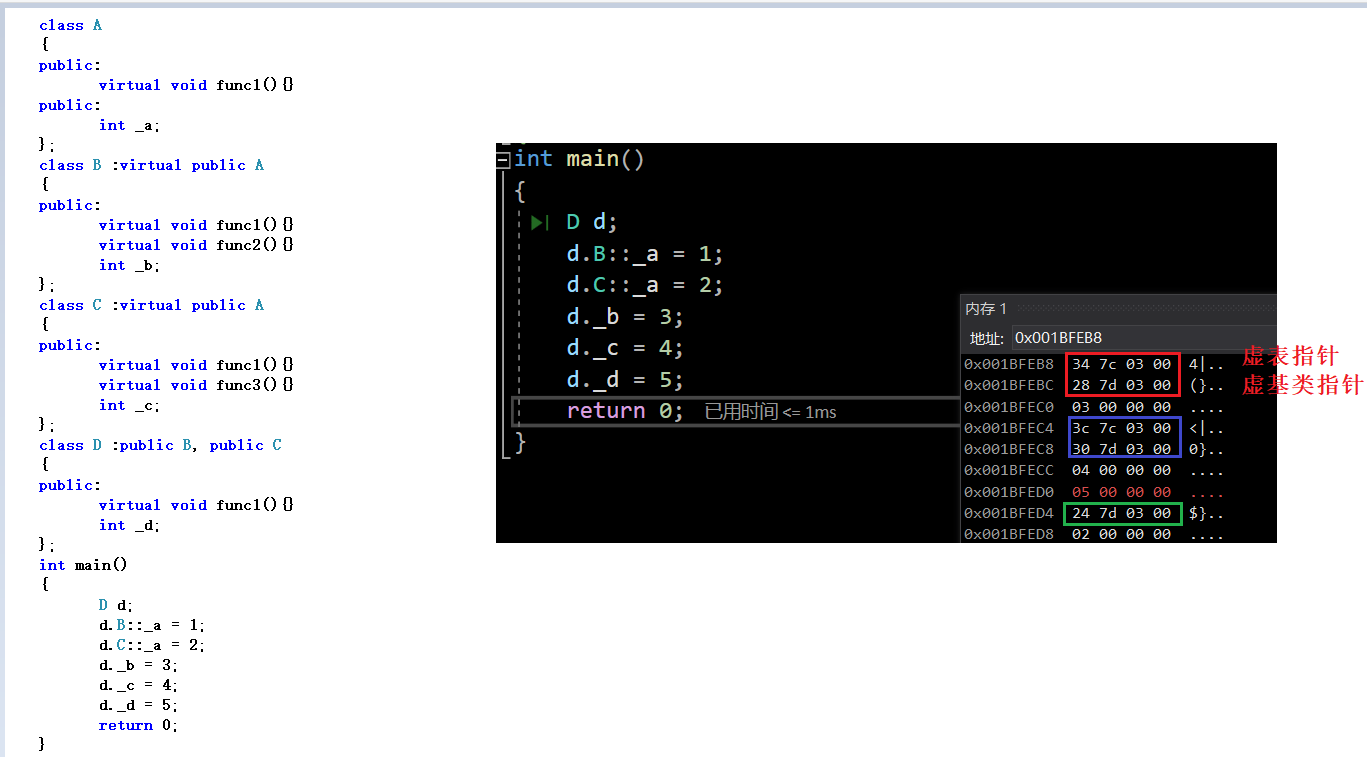This screenshot has height=757, width=1367.
Task: Click d.B::_a = 1; in the white code listing
Action: coord(152,625)
